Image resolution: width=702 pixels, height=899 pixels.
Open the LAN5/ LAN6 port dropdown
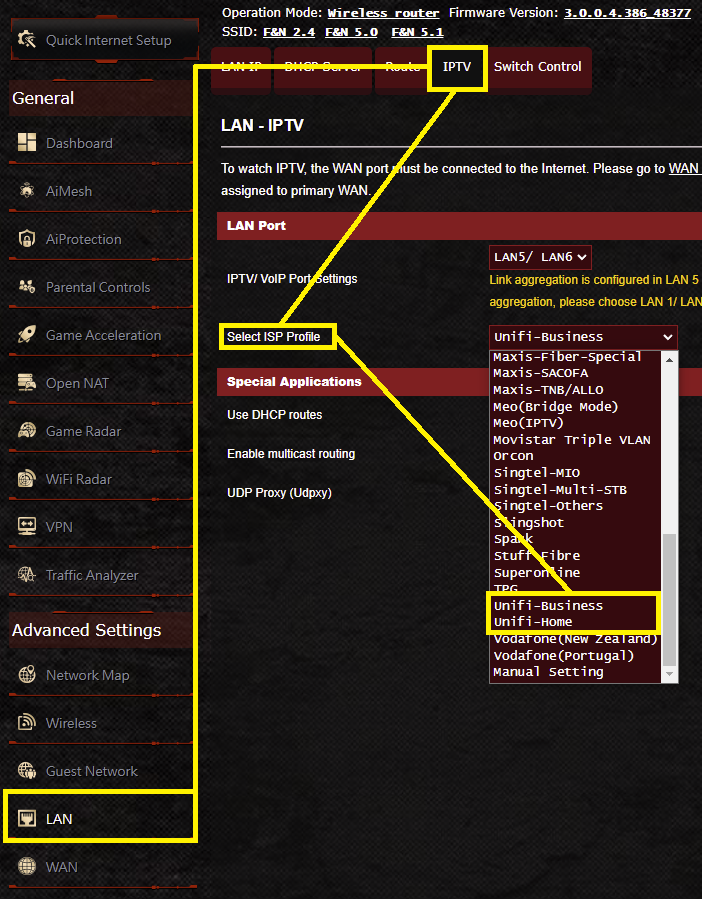pyautogui.click(x=540, y=257)
